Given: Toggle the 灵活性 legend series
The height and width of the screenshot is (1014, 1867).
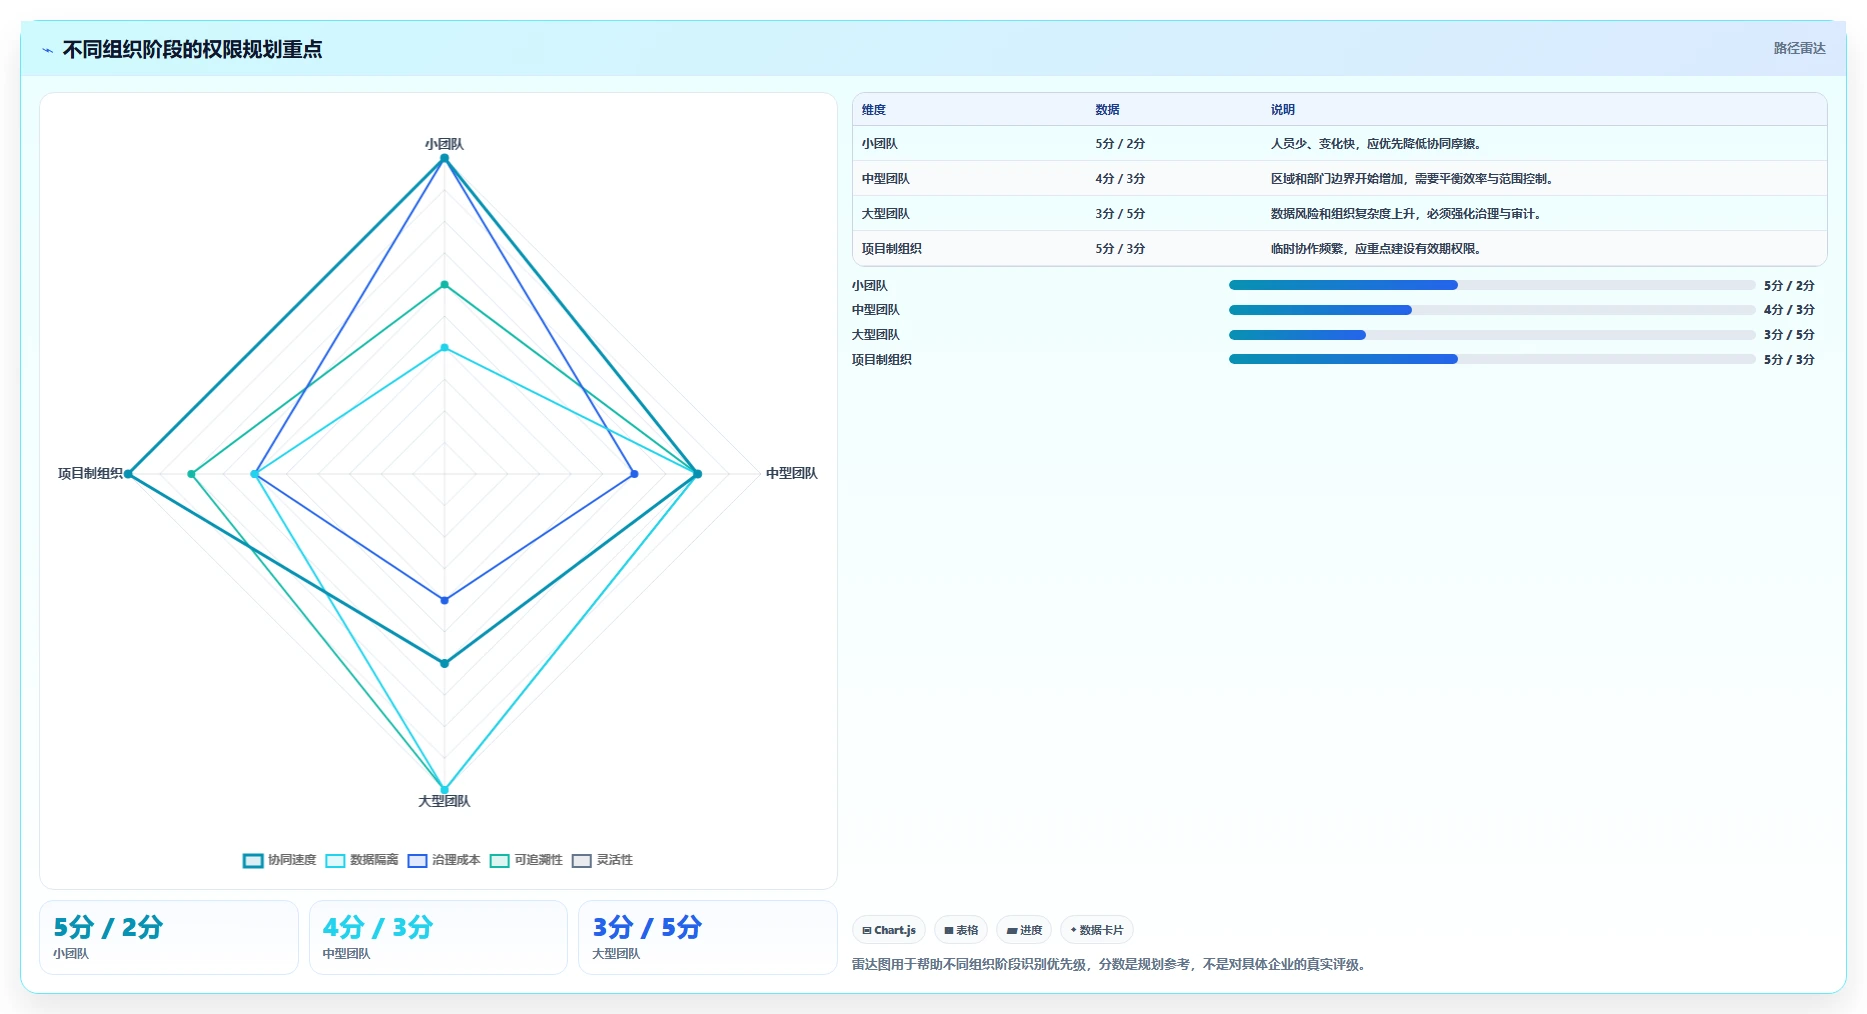Looking at the screenshot, I should [x=602, y=860].
